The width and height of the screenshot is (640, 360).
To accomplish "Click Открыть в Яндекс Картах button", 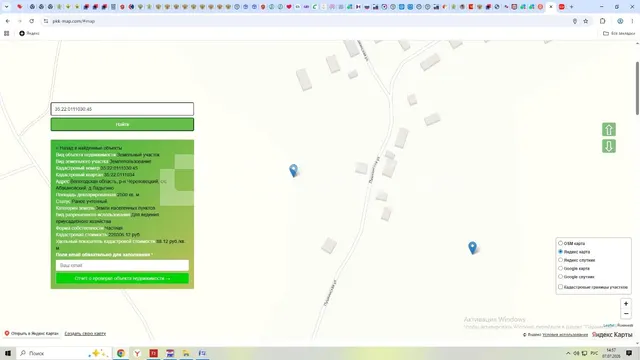I will pyautogui.click(x=31, y=333).
